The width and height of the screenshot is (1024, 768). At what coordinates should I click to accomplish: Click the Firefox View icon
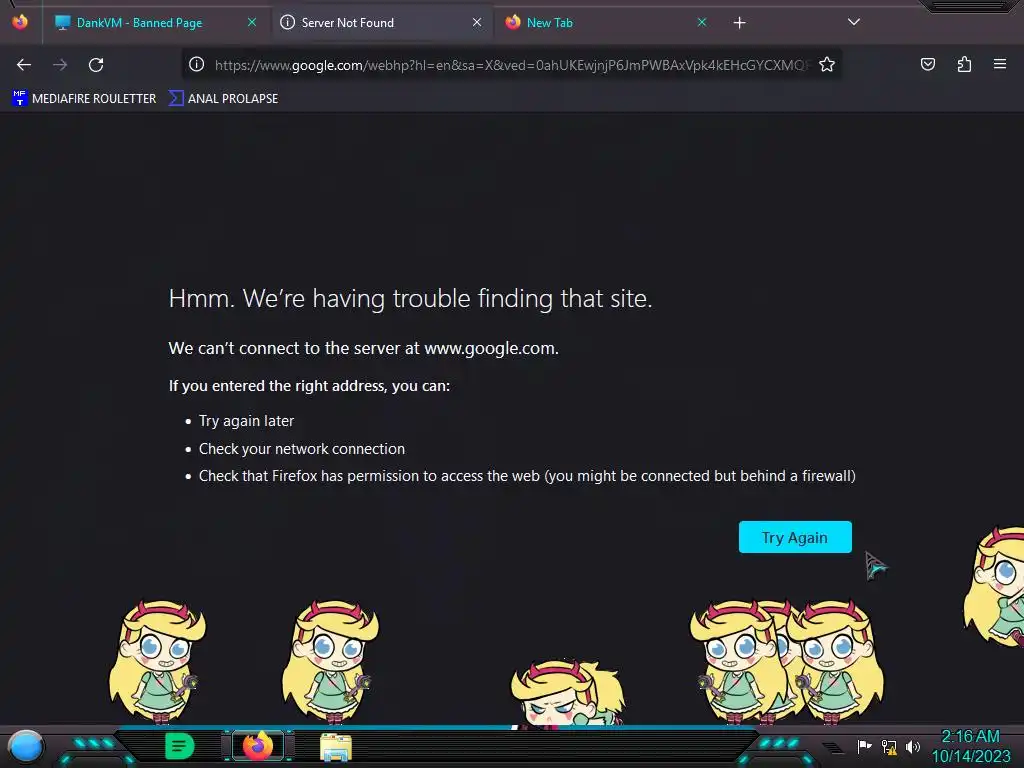tap(20, 22)
